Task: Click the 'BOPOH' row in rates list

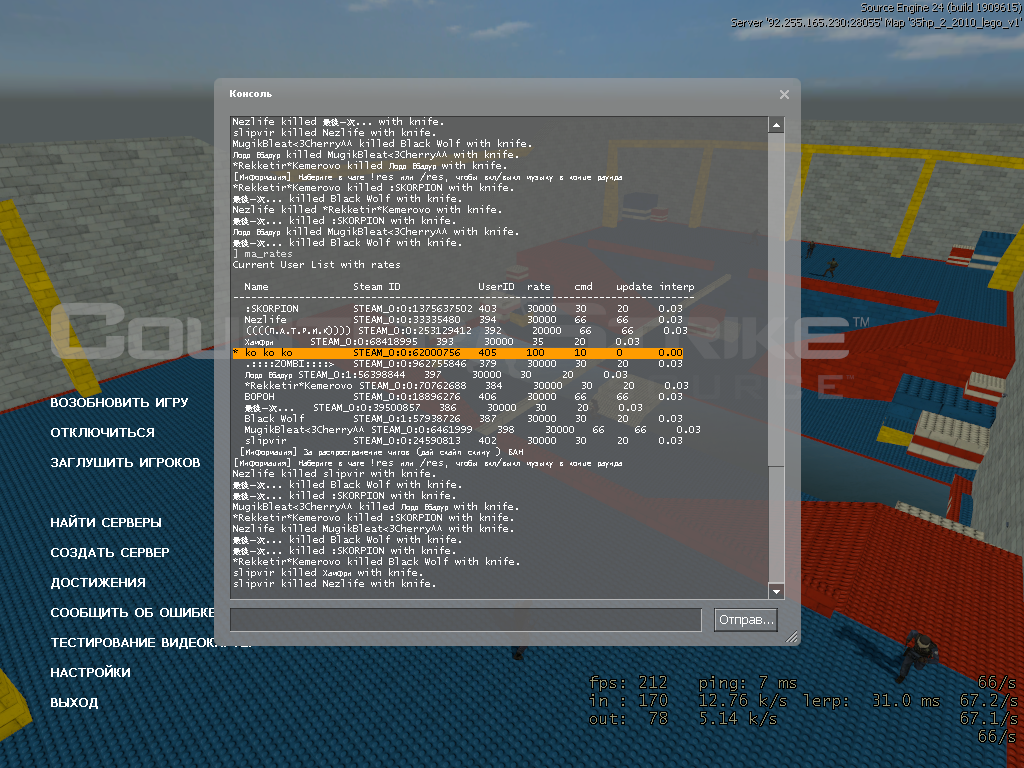Action: click(x=463, y=396)
